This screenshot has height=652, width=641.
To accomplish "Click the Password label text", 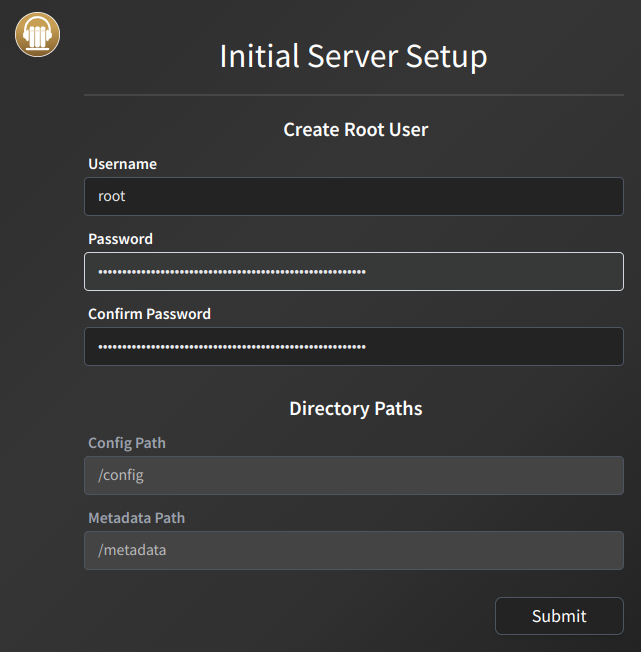I will point(120,239).
